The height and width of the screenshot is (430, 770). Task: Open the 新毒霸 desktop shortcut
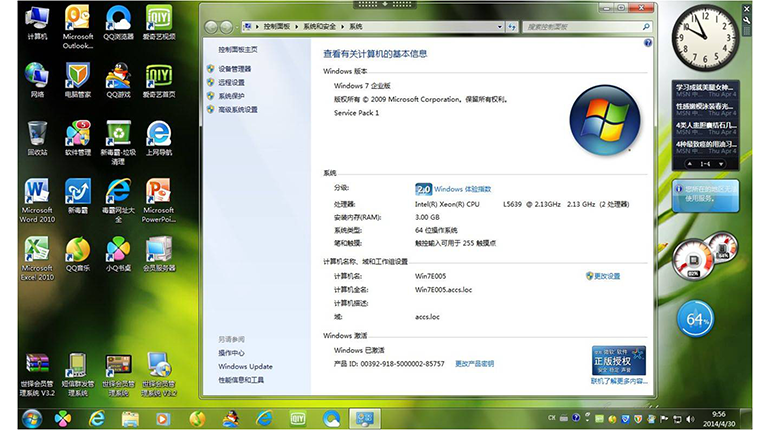point(78,196)
